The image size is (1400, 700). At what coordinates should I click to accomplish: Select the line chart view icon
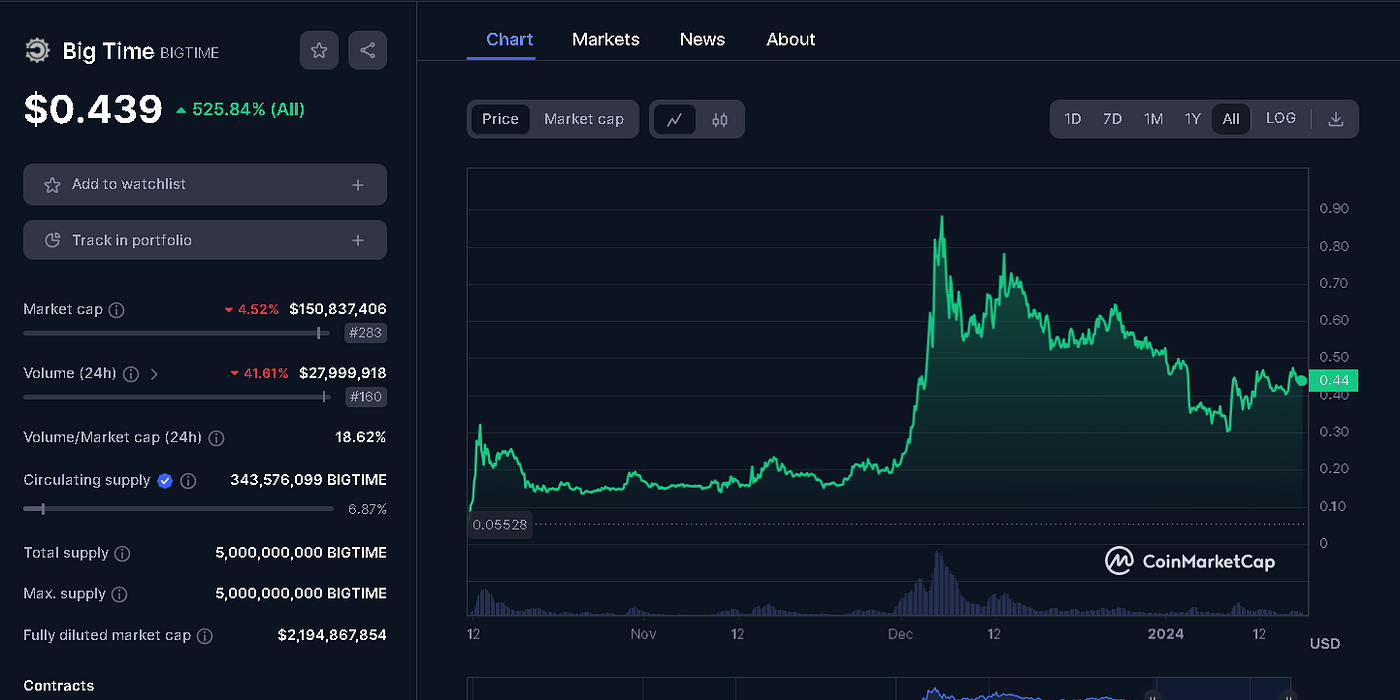point(675,120)
